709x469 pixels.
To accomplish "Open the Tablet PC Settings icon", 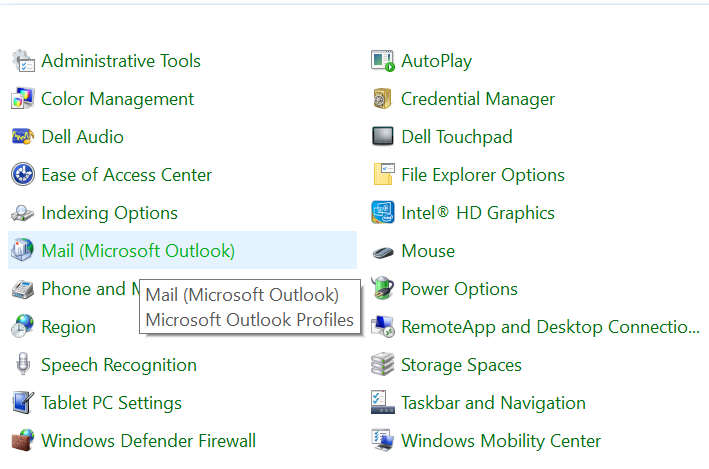I will 23,403.
